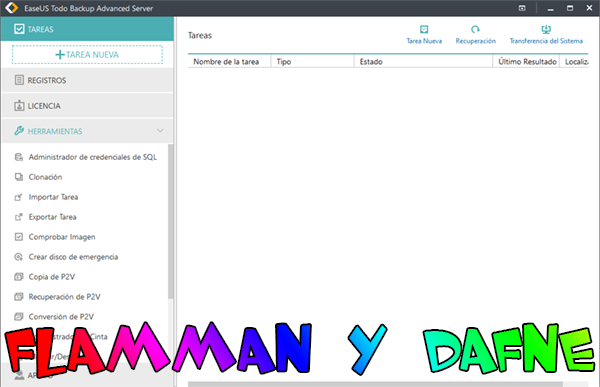The image size is (600, 387).
Task: Click the Exportar Tarea icon
Action: tap(19, 217)
